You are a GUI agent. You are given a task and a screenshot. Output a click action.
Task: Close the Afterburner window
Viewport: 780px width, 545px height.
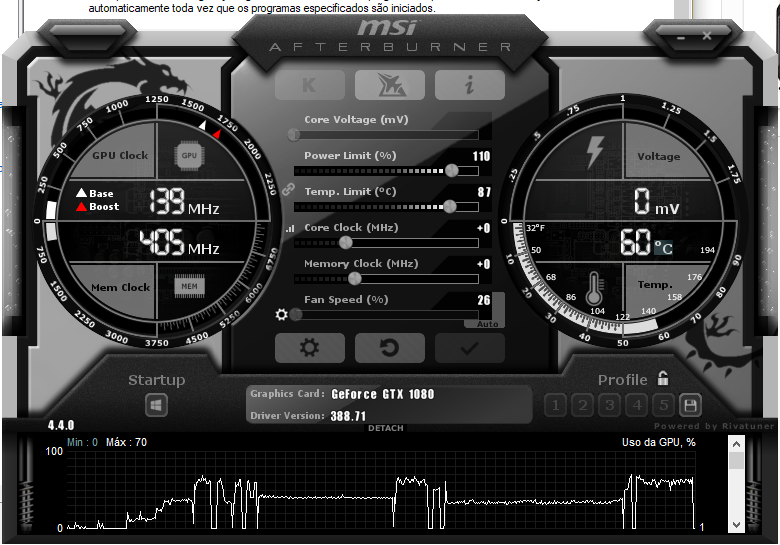(707, 36)
